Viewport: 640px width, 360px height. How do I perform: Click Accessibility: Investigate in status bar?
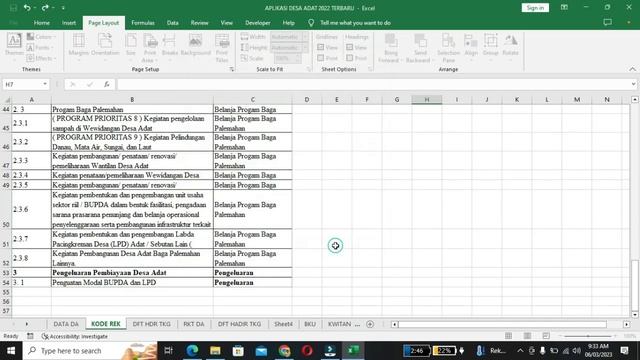75,336
